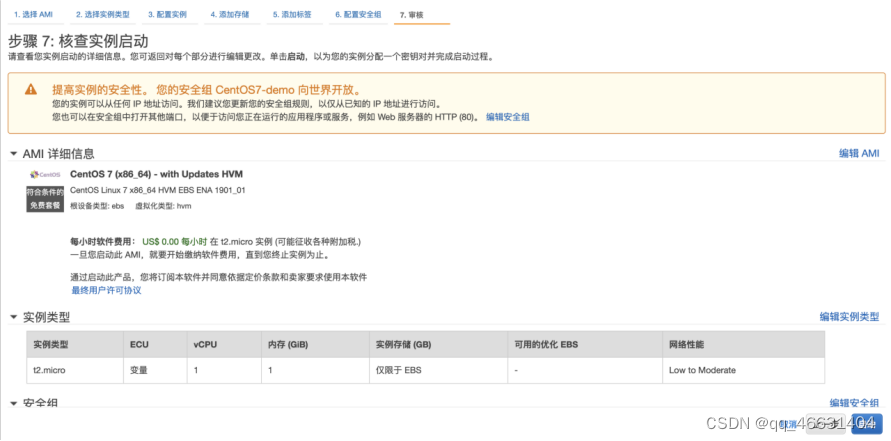Click the gray 上一步 previous button
The image size is (891, 441).
tap(827, 424)
